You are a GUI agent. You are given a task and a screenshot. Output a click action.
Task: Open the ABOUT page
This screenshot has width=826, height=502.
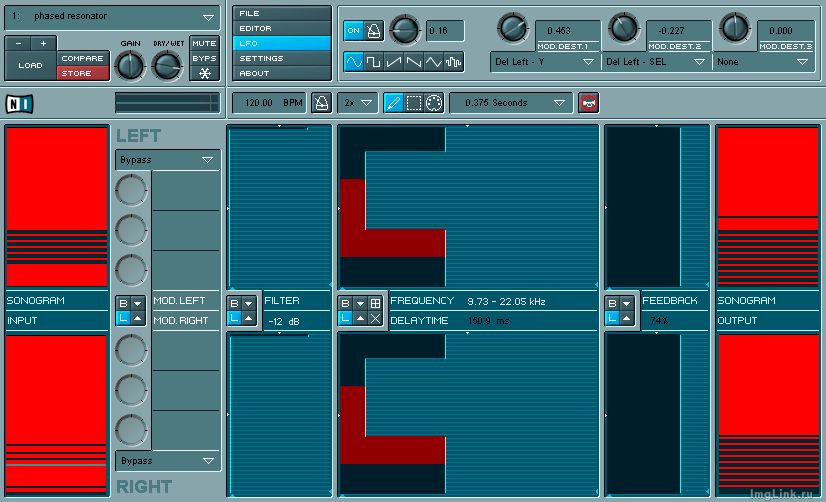point(282,73)
